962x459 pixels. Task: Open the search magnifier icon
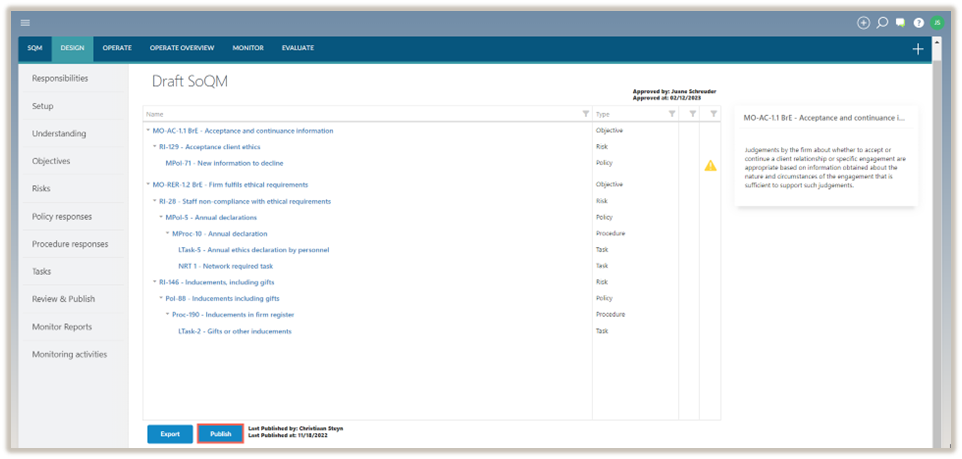(x=882, y=22)
